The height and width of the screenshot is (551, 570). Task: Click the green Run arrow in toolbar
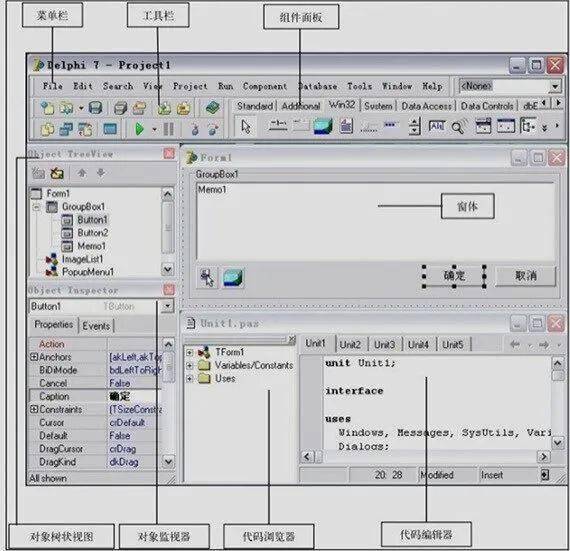coord(139,129)
